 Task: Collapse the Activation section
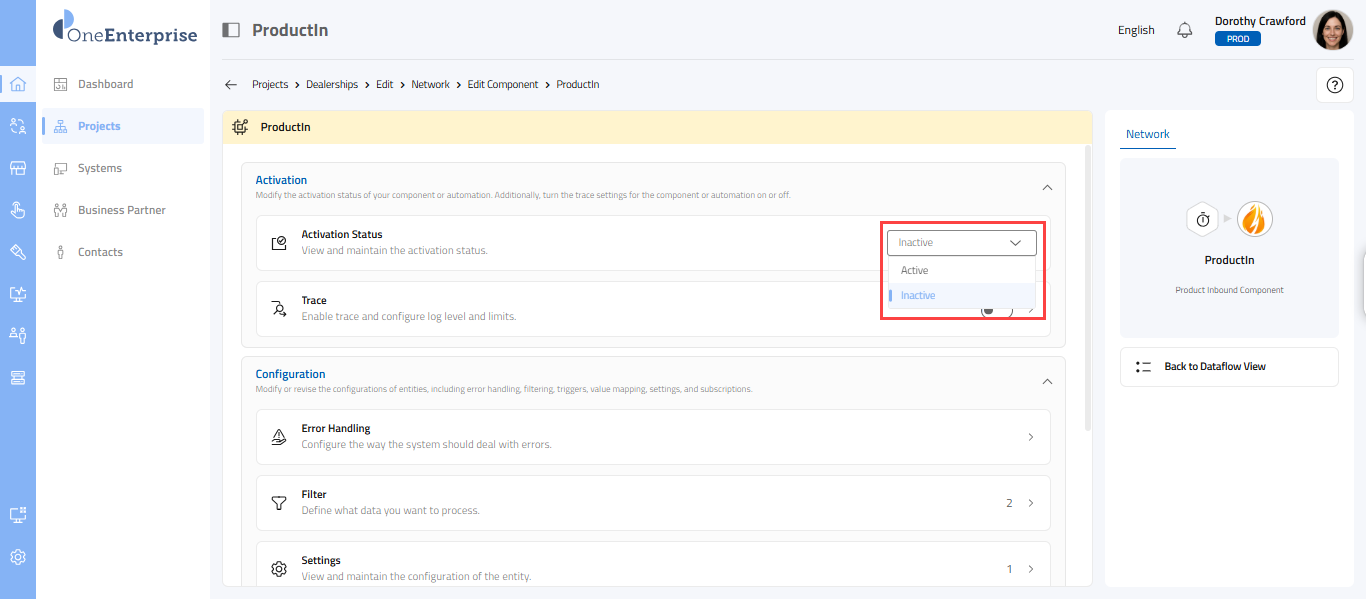(x=1047, y=187)
